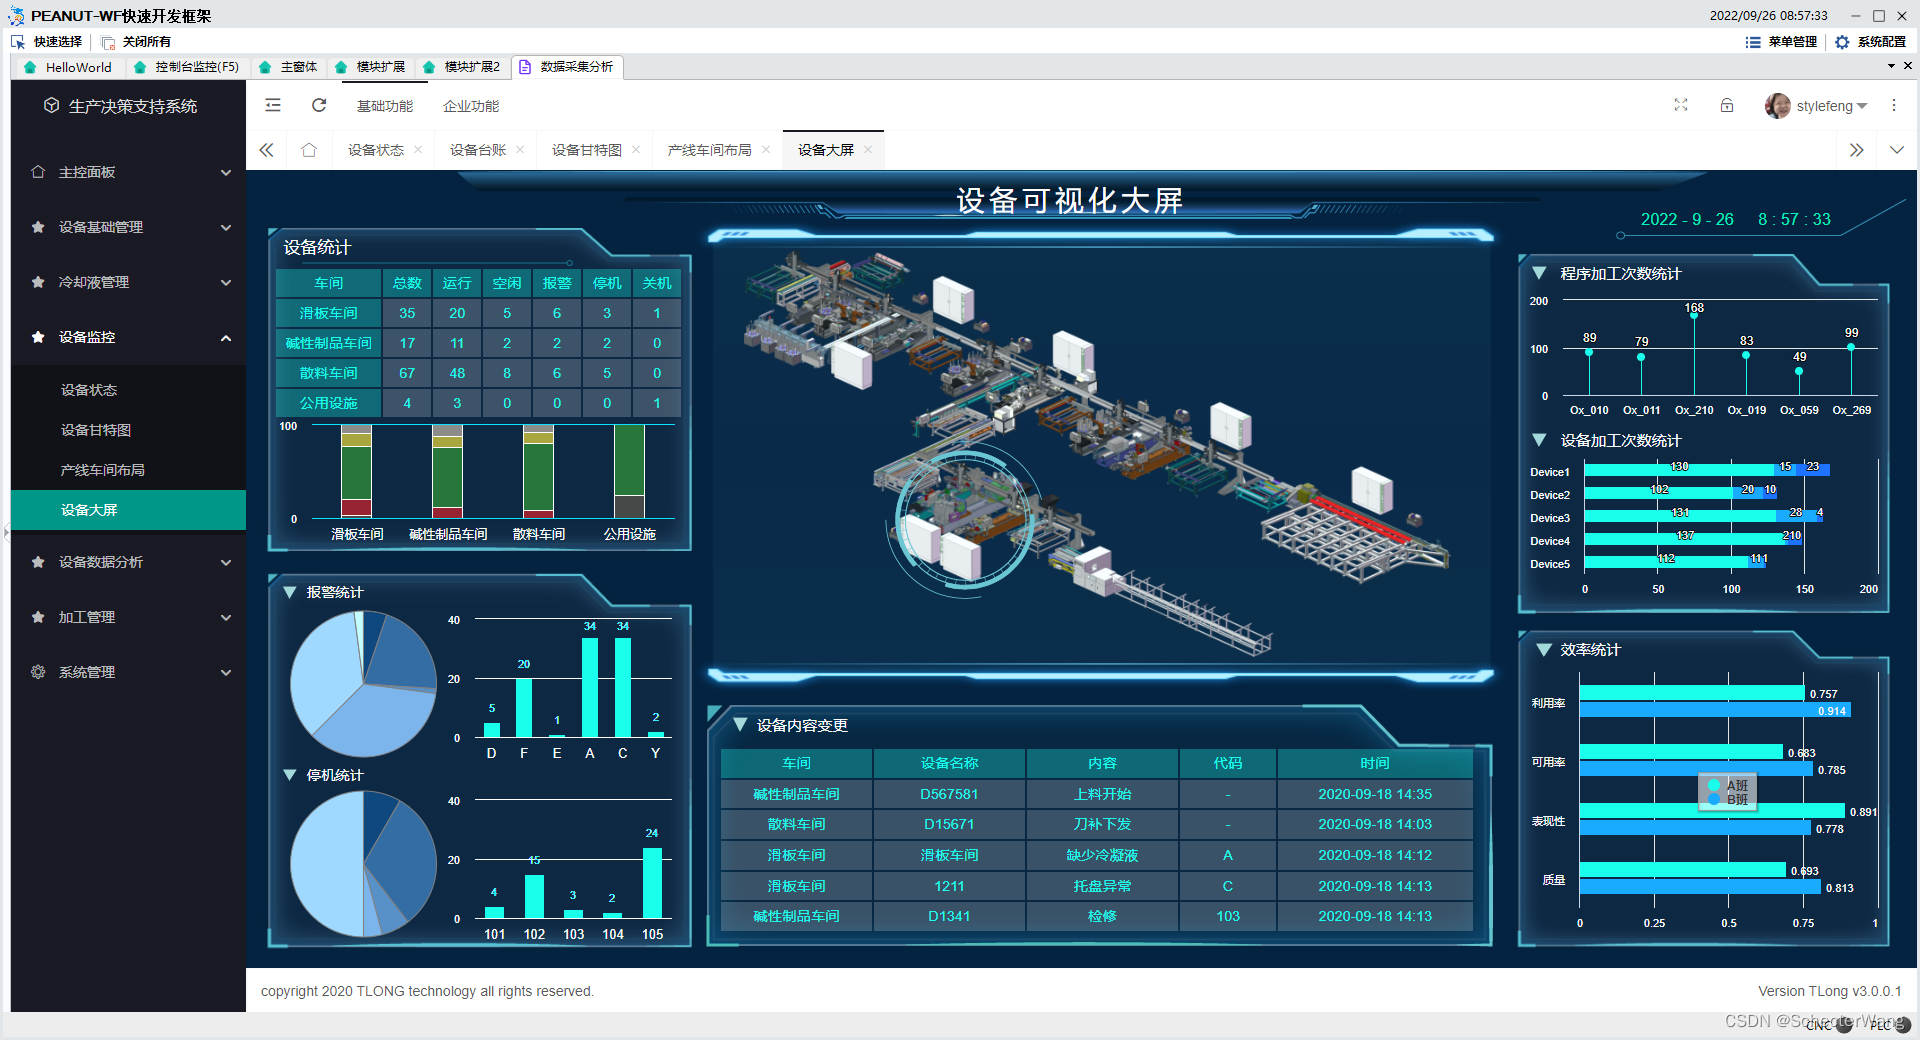
Task: Enter fullscreen using the expand arrows icon
Action: point(1681,105)
